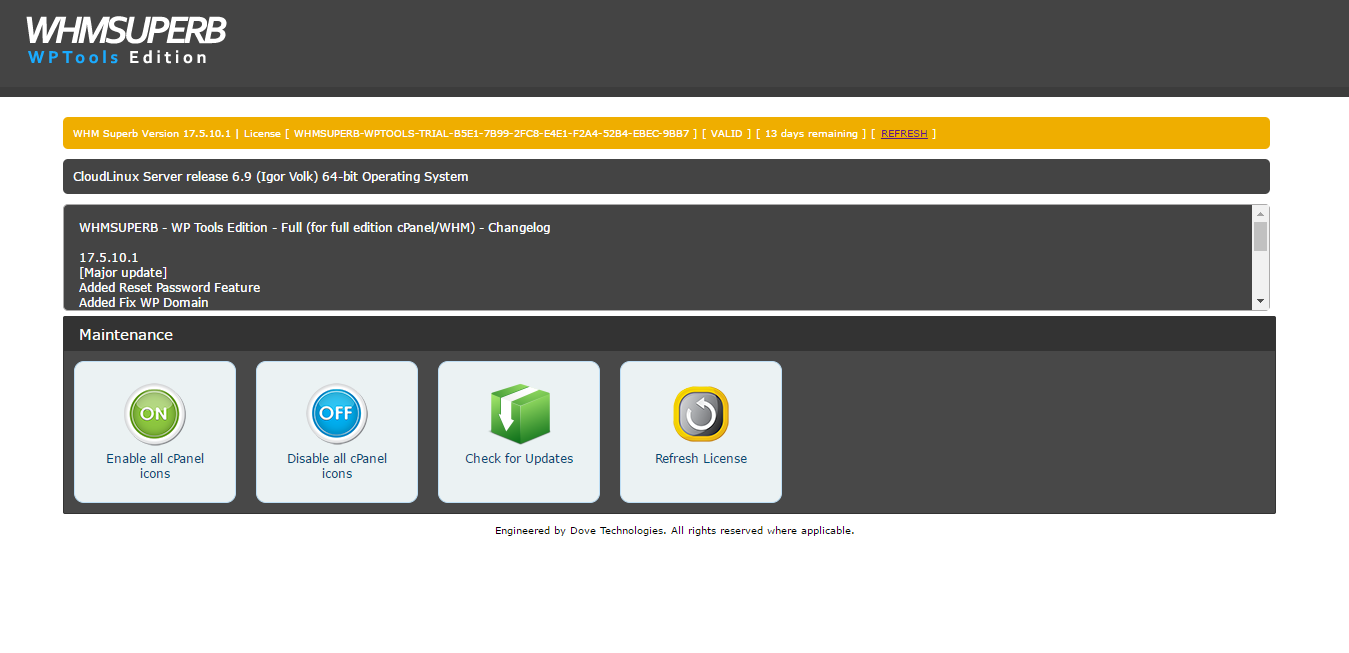Click the yellow Refresh License circular arrow icon

(700, 413)
